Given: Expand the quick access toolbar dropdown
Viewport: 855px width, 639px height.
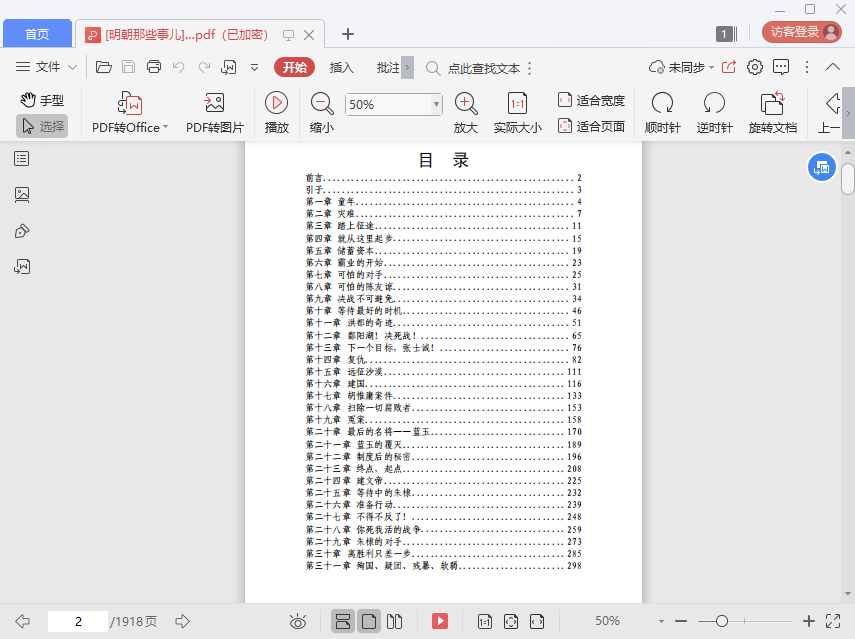Looking at the screenshot, I should click(x=255, y=68).
